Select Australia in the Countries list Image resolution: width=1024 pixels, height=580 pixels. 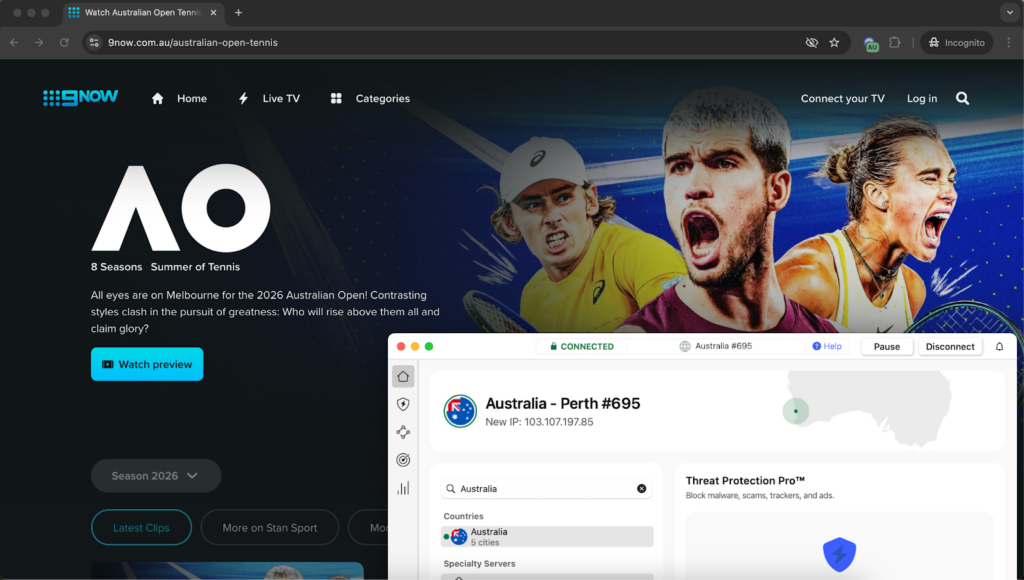pos(547,537)
